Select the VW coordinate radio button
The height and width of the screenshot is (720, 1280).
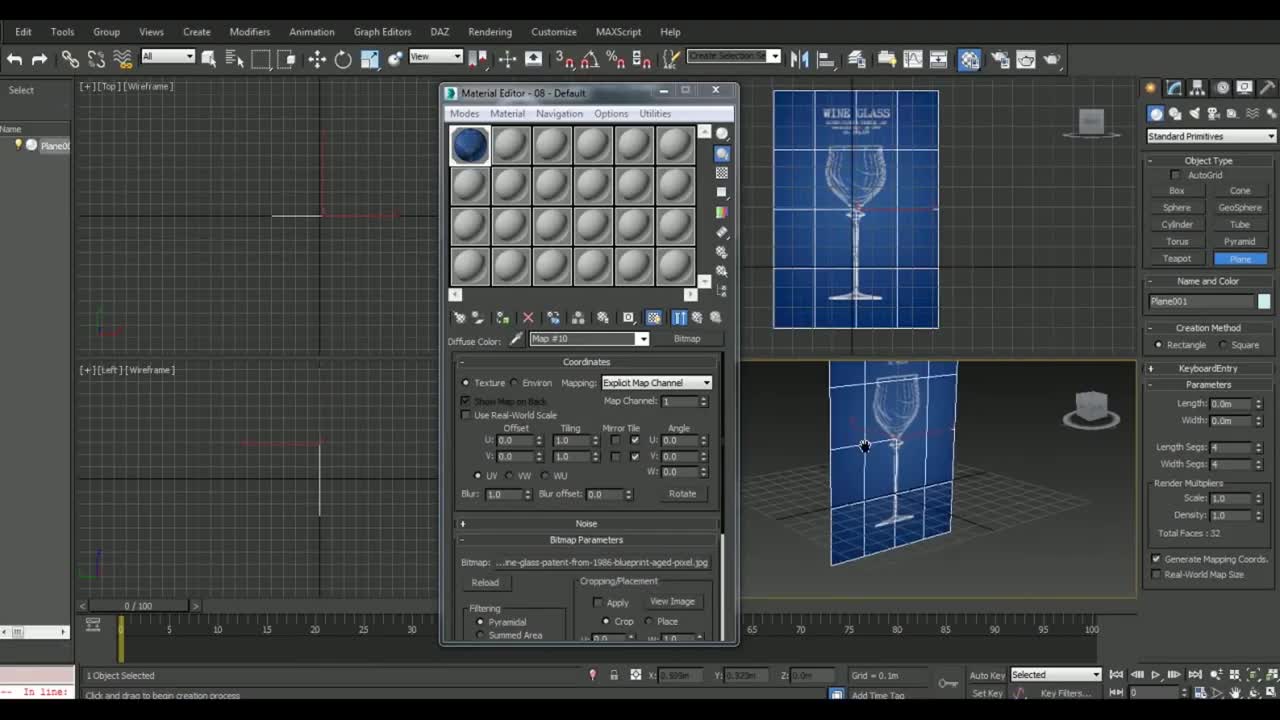coord(509,476)
